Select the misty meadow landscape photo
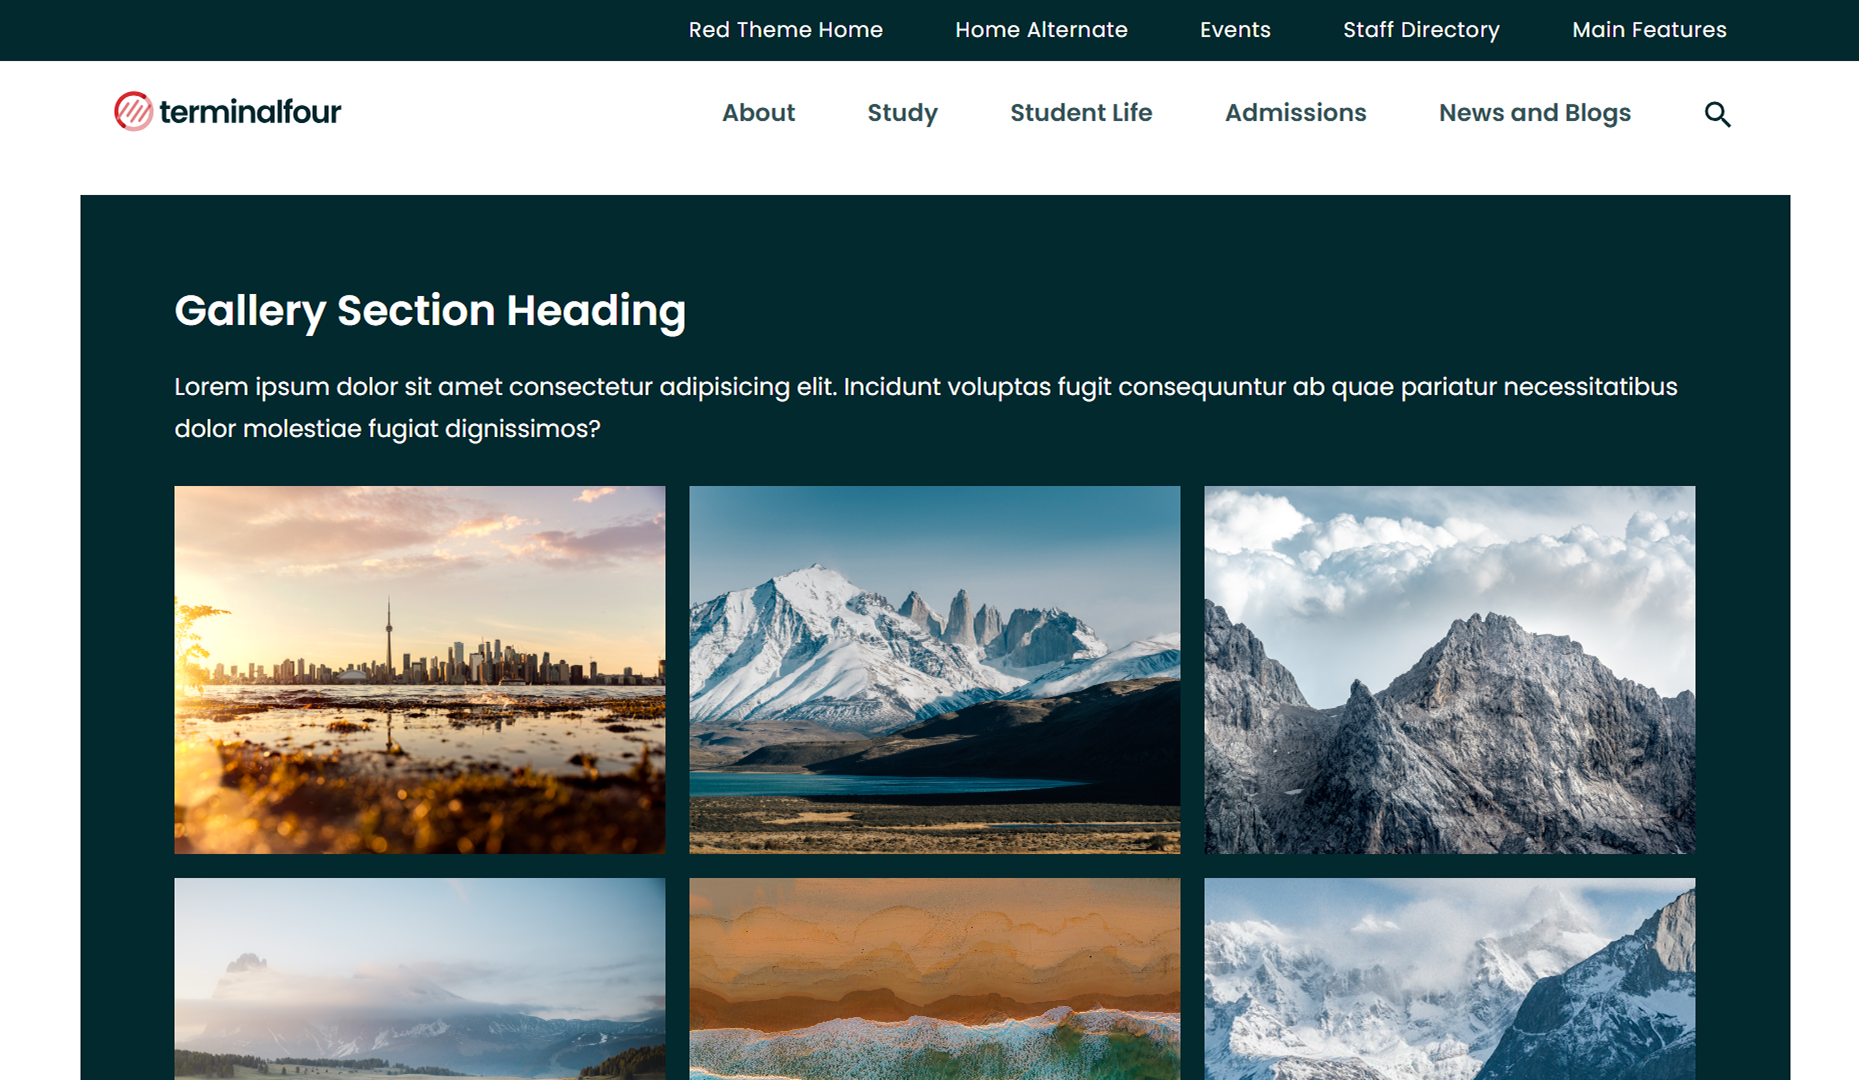 [419, 978]
